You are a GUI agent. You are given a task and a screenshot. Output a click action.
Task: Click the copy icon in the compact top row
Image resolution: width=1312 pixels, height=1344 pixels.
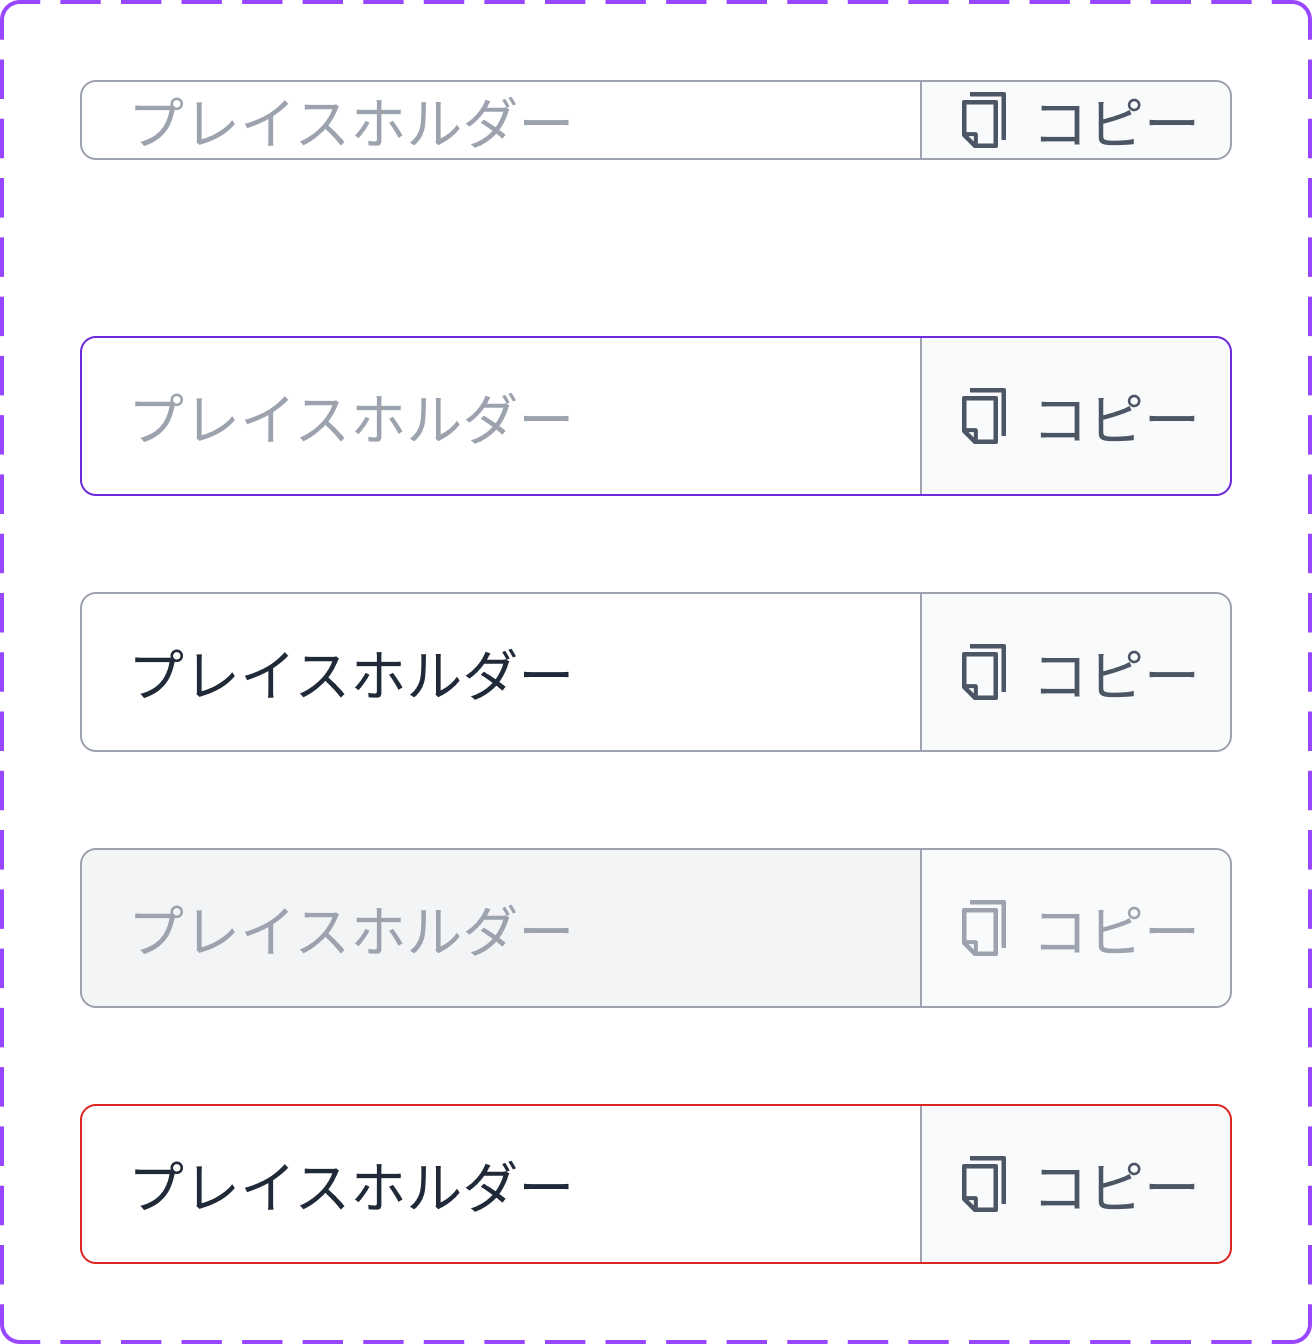[x=984, y=120]
